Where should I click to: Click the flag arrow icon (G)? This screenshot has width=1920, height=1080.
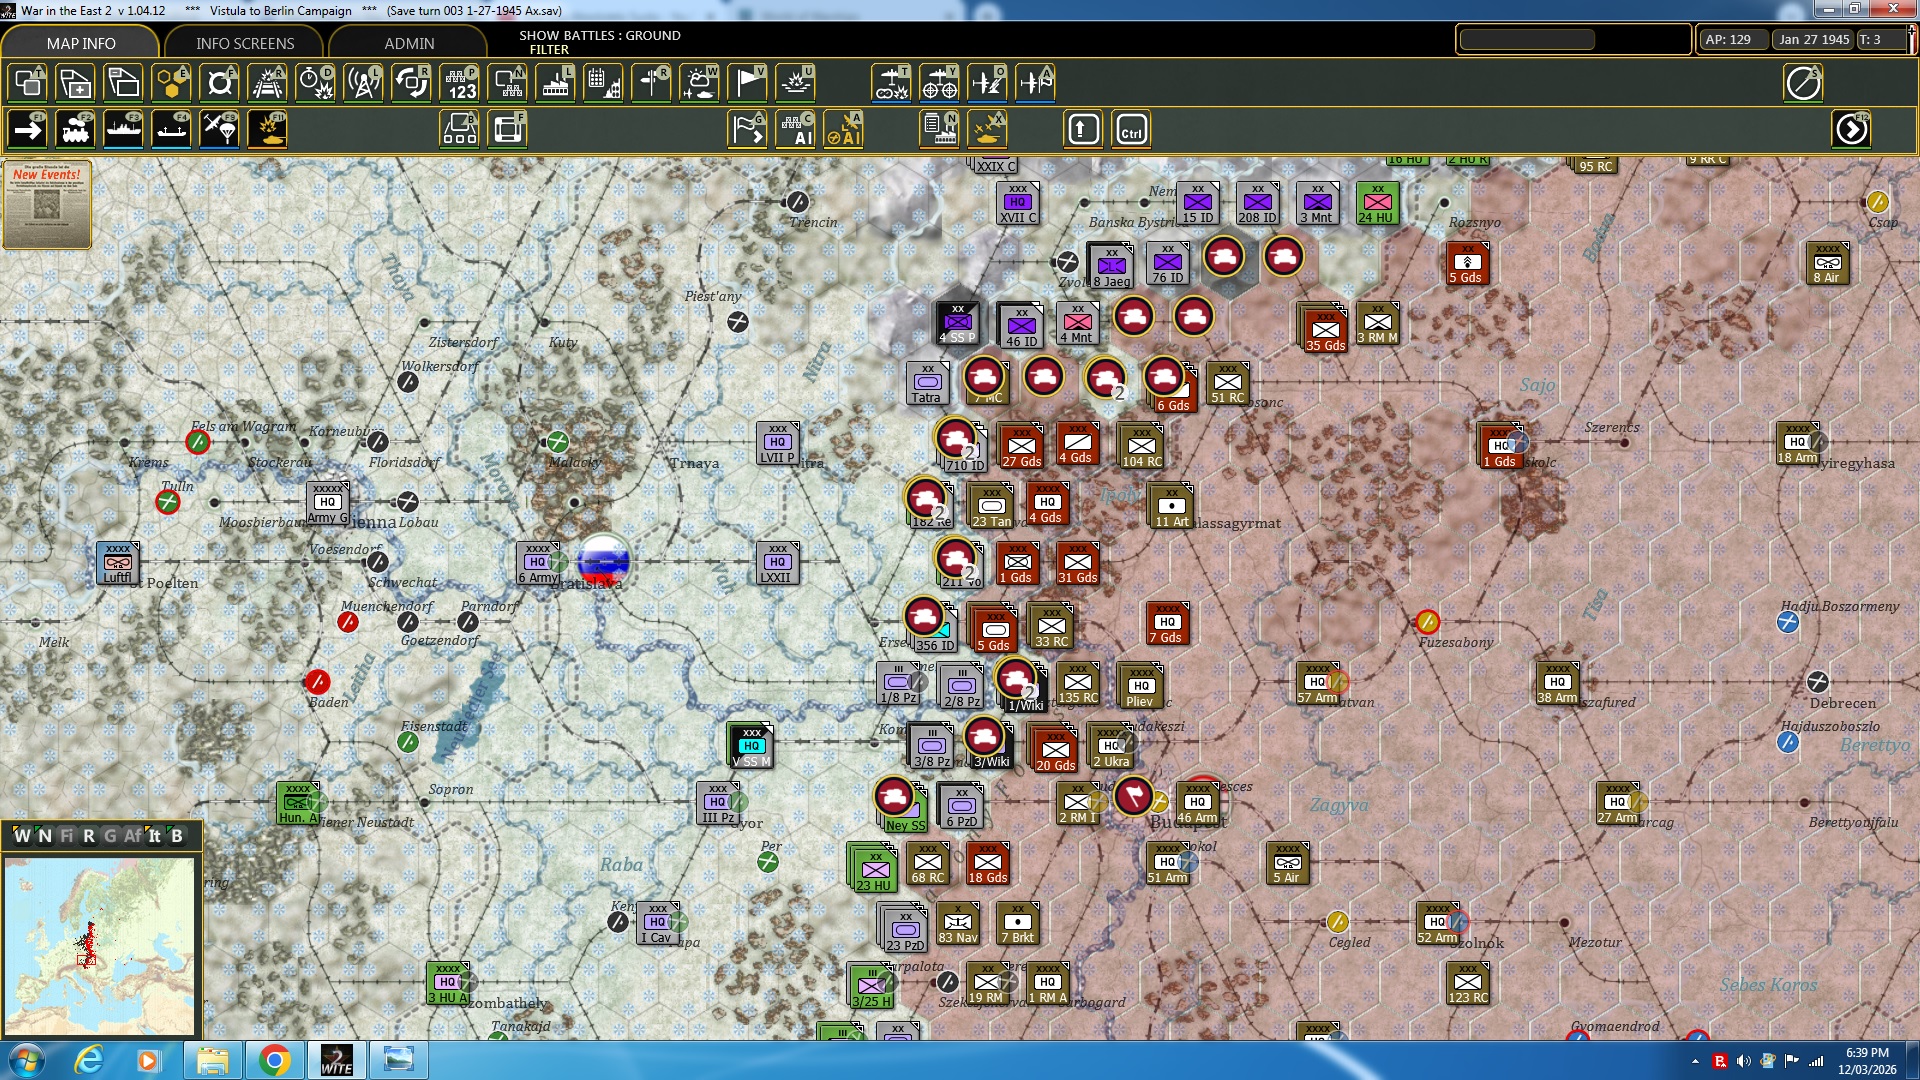coord(748,130)
